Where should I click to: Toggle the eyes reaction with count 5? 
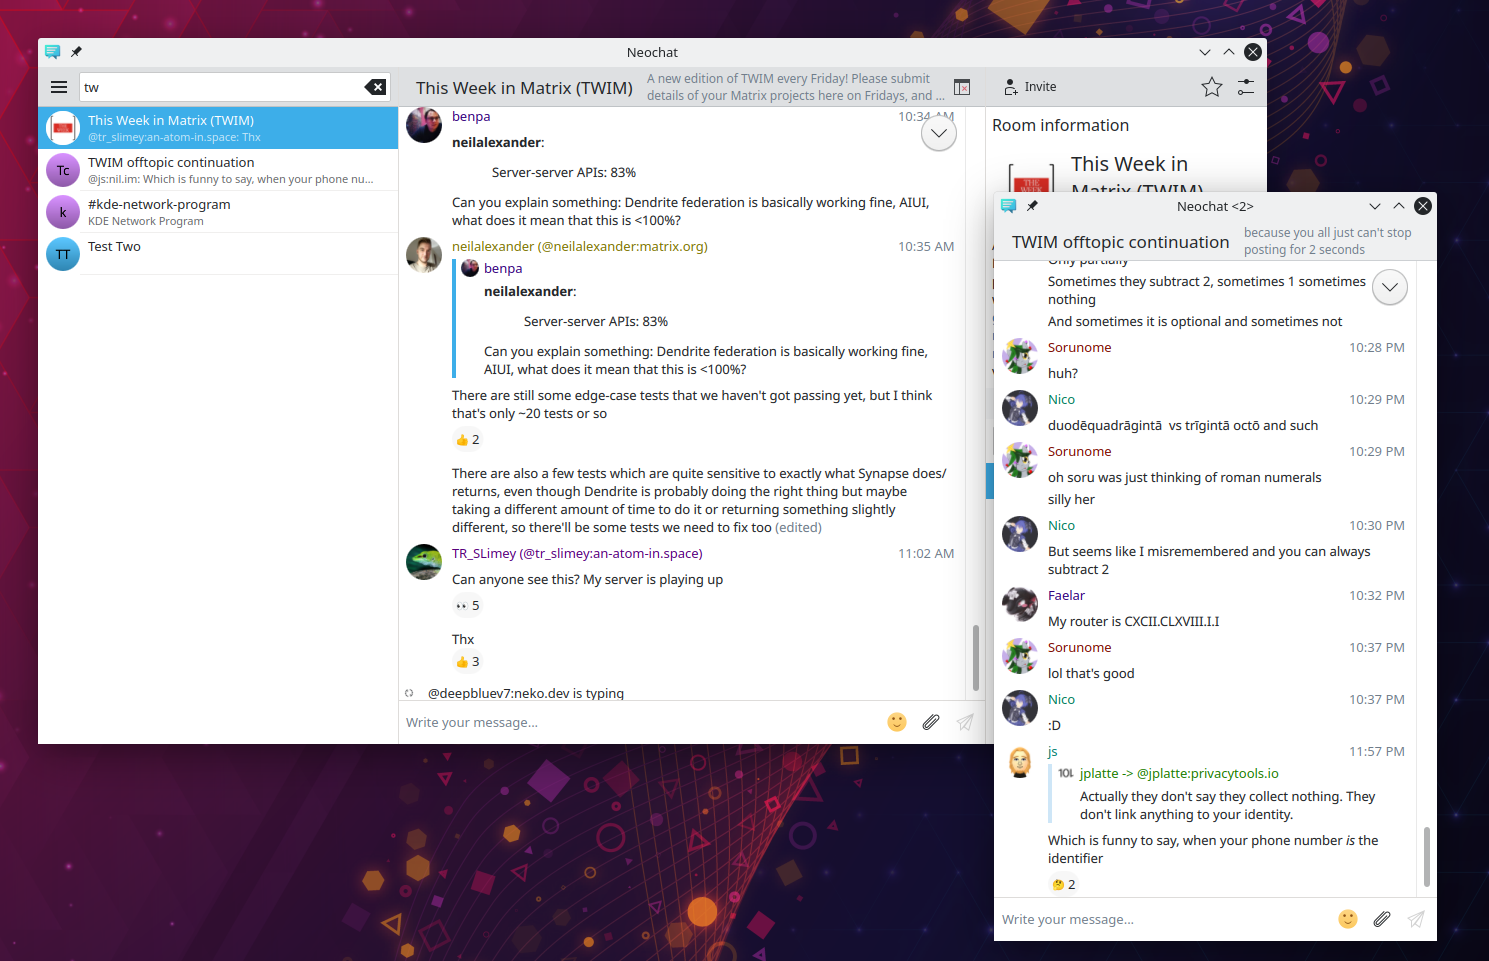click(x=467, y=606)
